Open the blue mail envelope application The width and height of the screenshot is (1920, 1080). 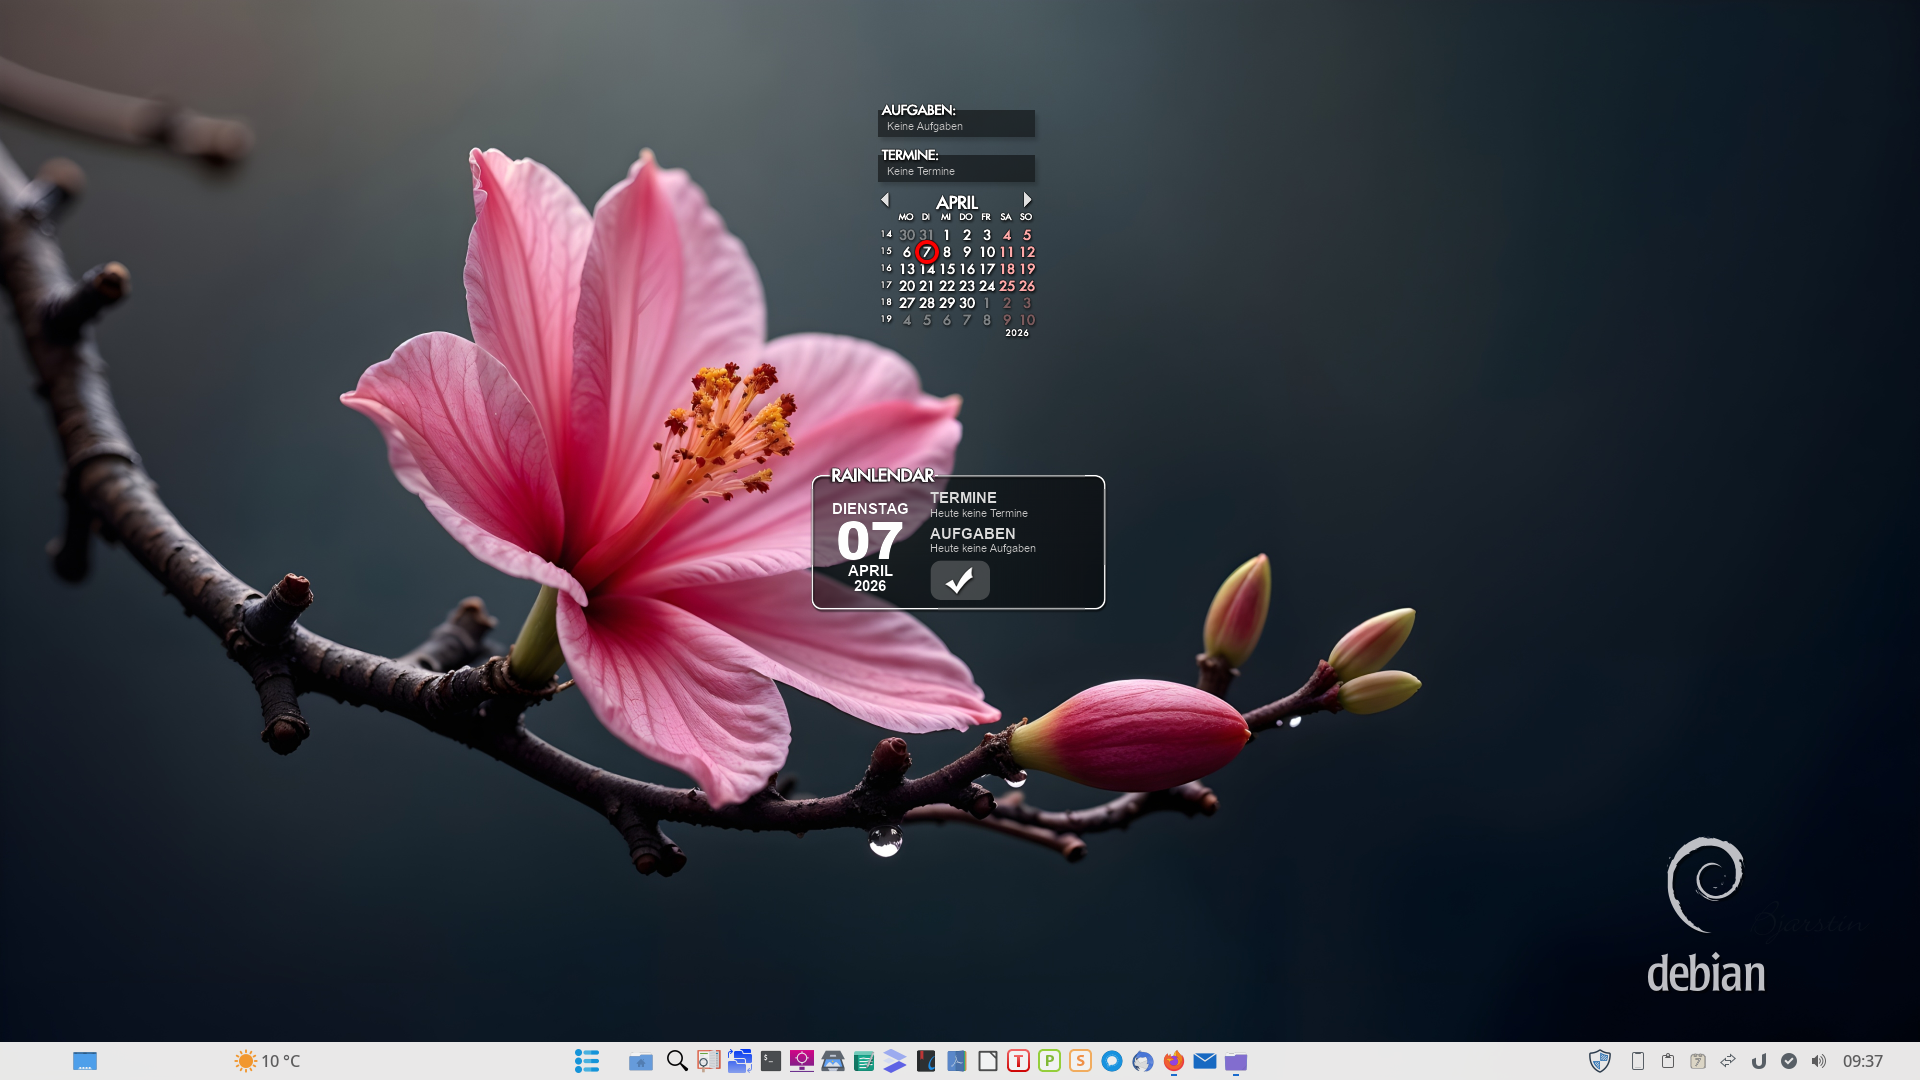(1205, 1061)
